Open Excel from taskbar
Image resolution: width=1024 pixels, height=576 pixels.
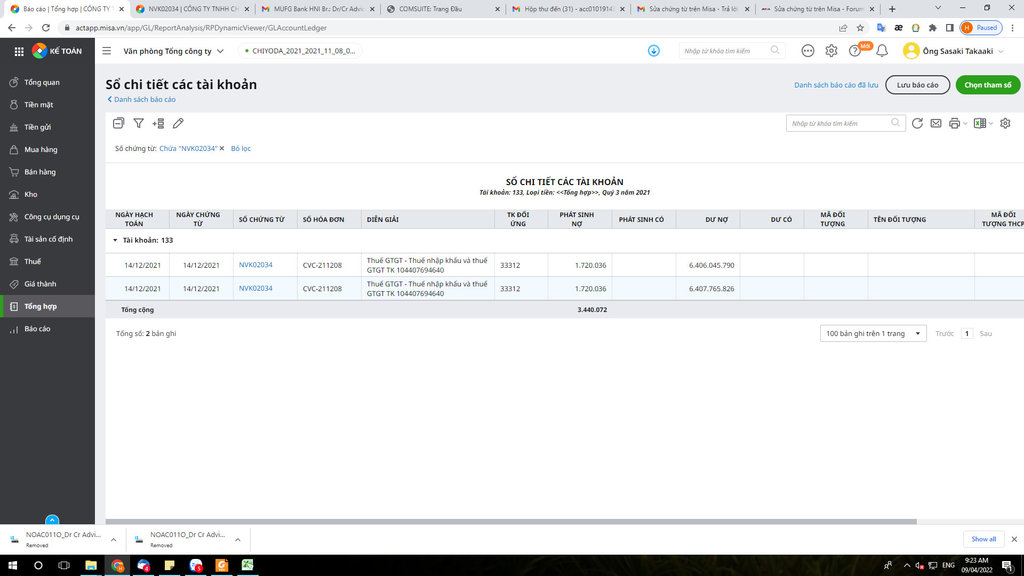248,566
